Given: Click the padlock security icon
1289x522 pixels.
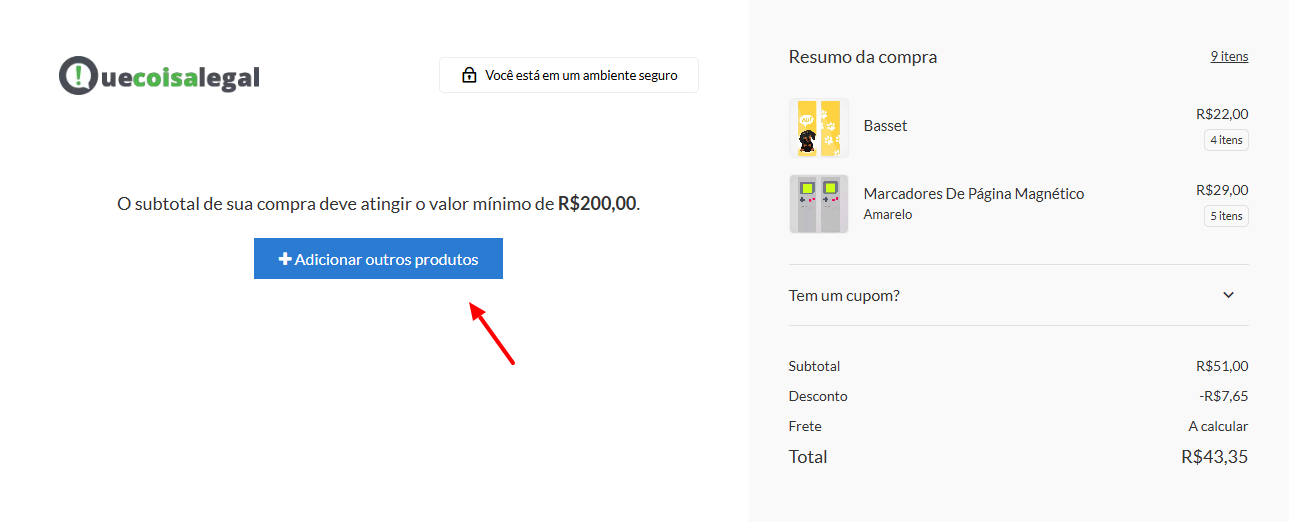Looking at the screenshot, I should 468,75.
